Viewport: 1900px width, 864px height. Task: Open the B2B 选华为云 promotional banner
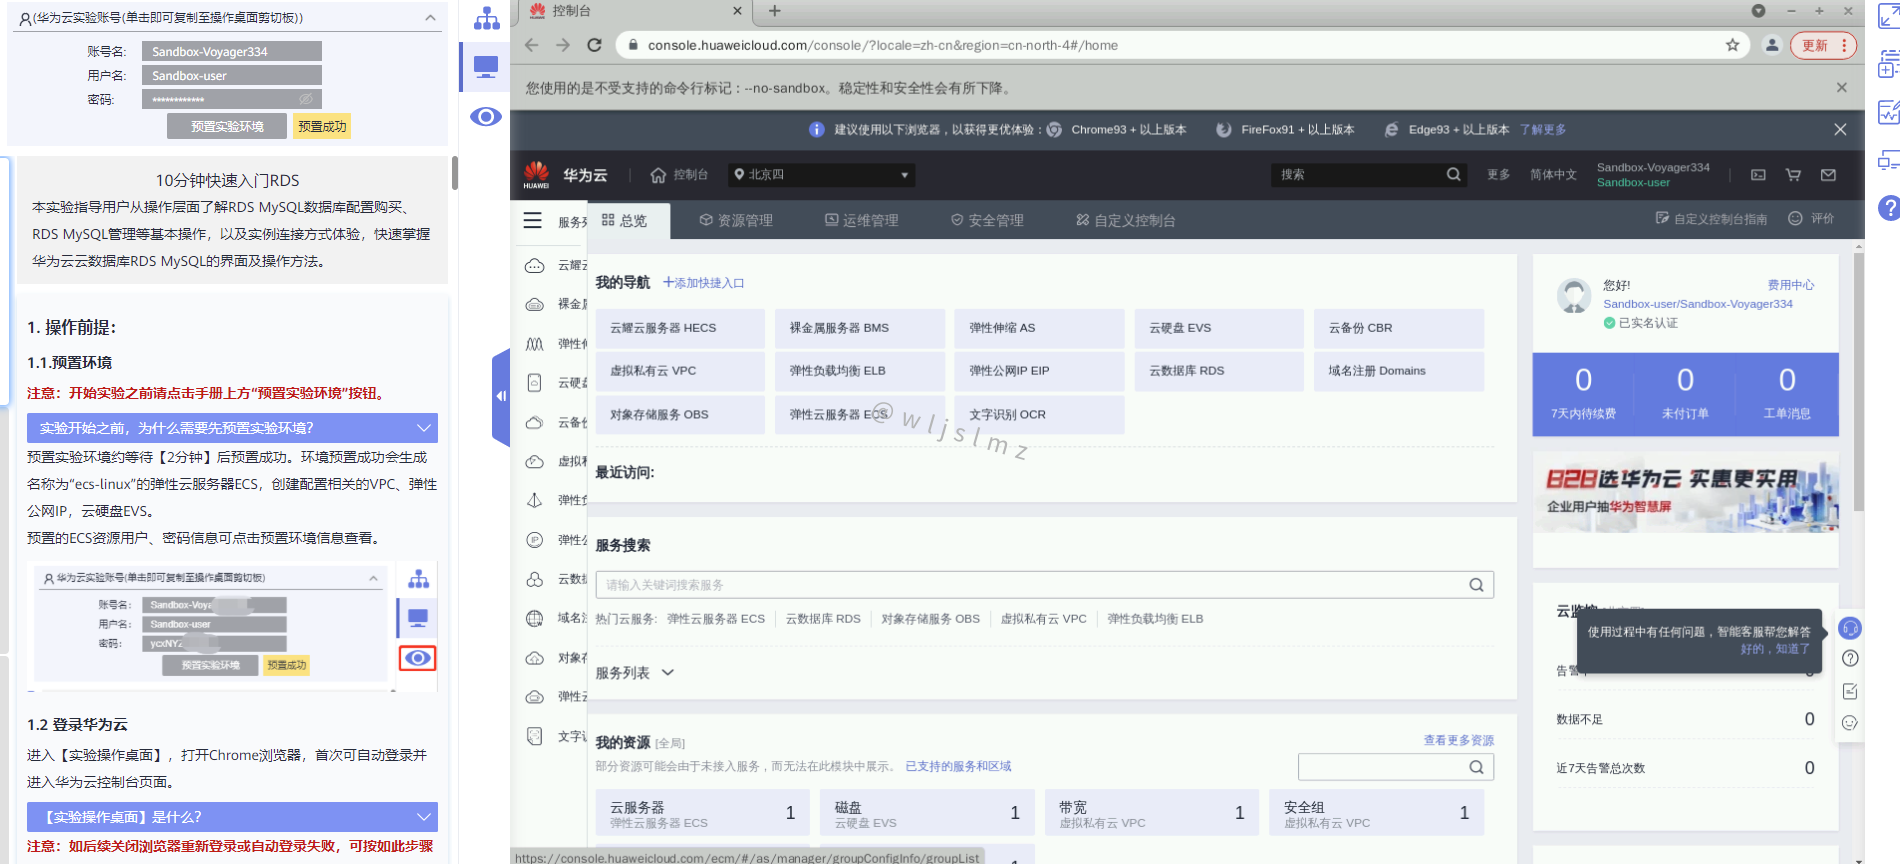(x=1686, y=493)
